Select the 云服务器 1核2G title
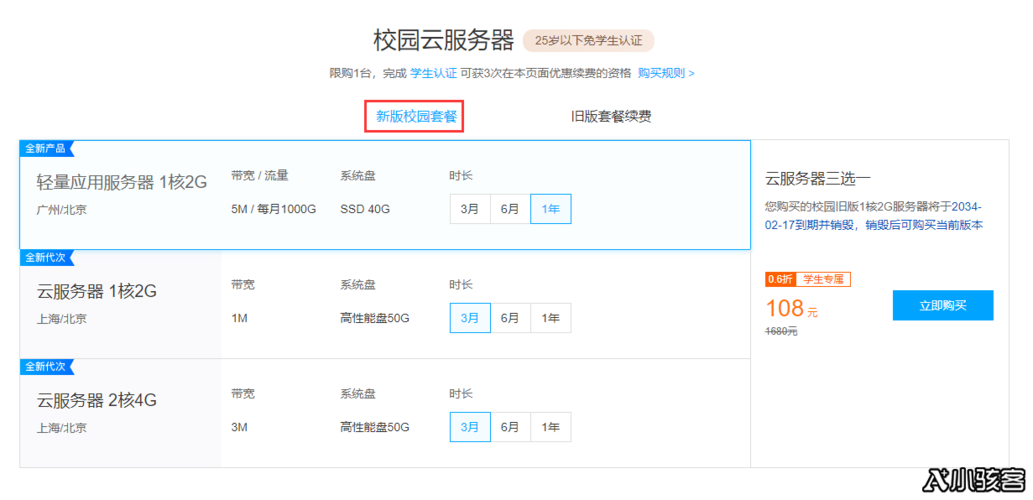This screenshot has width=1033, height=500. [x=97, y=291]
